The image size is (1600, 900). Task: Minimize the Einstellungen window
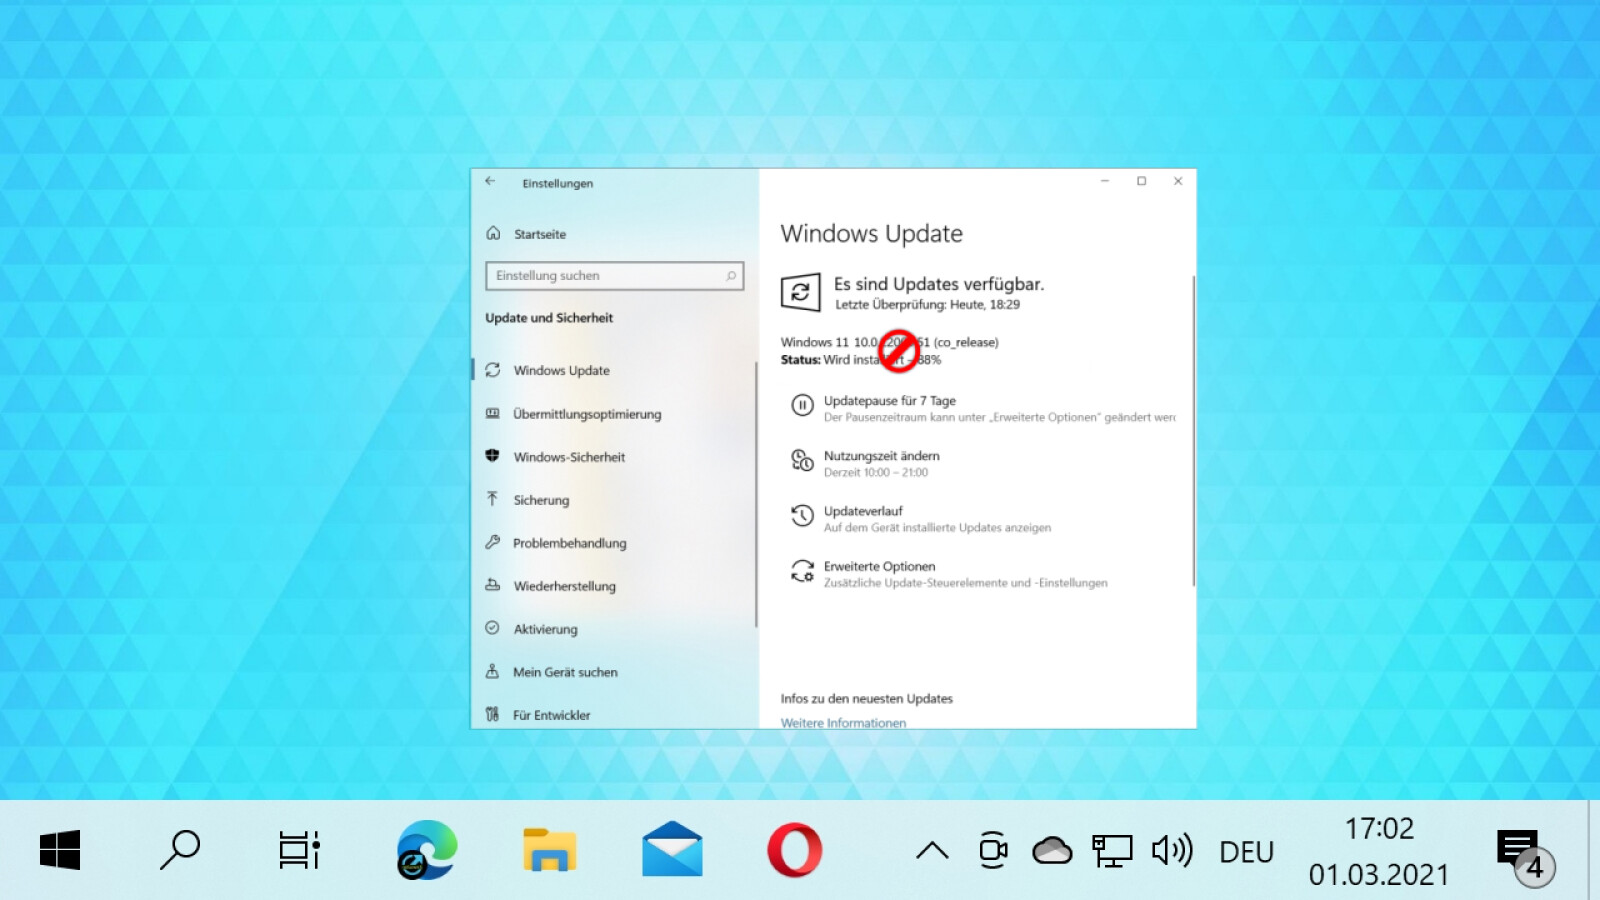(1105, 181)
